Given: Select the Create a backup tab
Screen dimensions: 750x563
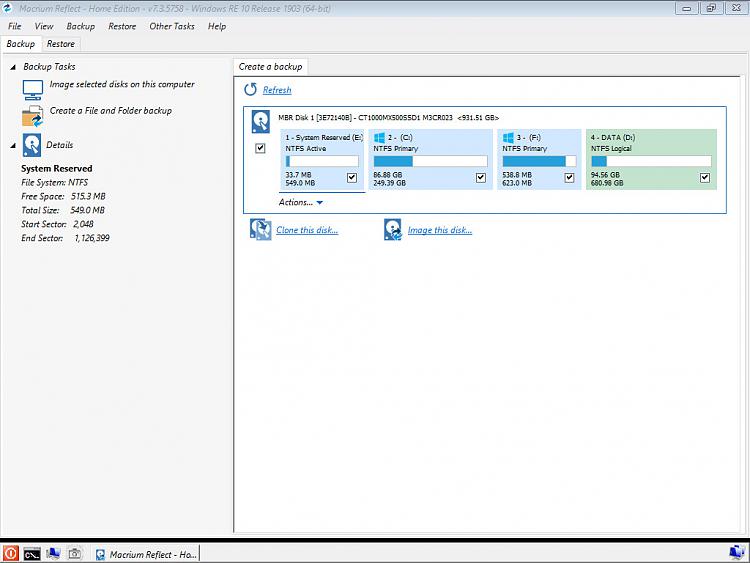Looking at the screenshot, I should coord(270,67).
